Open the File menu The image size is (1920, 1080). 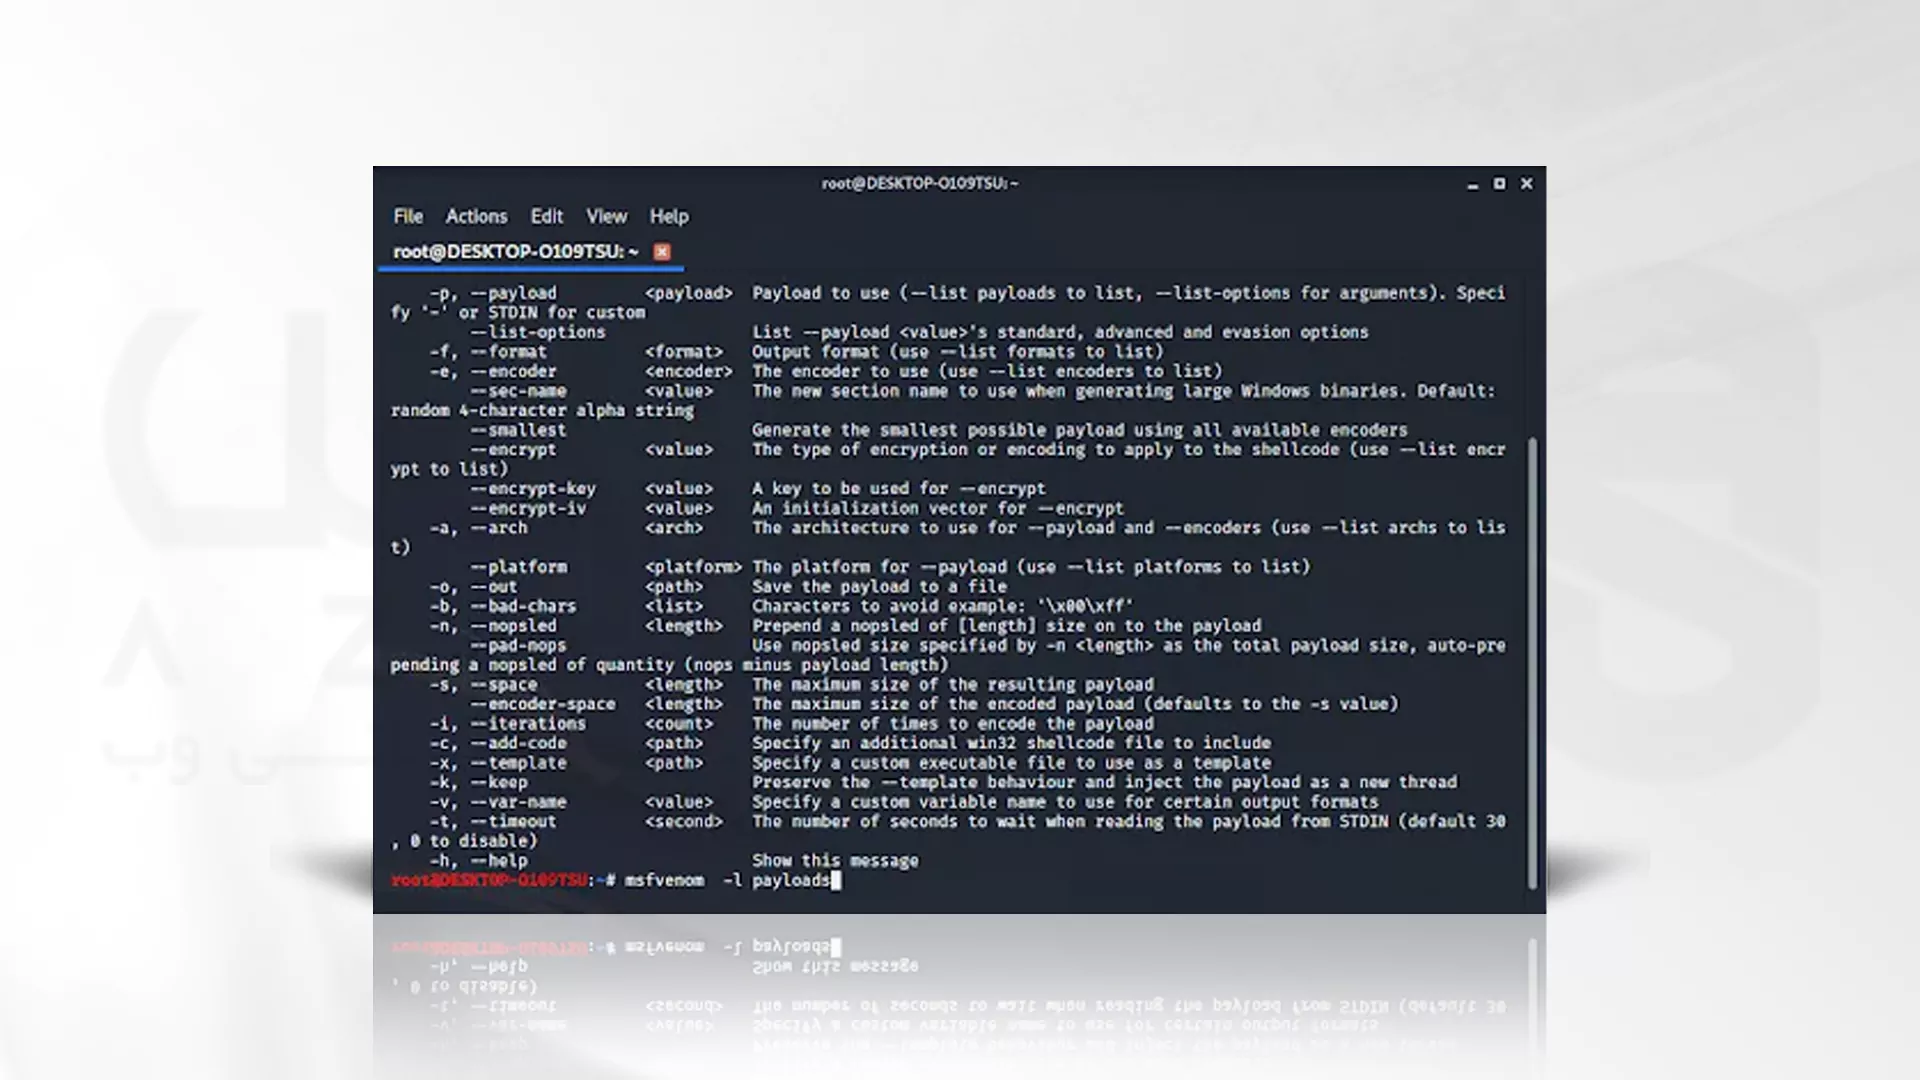408,216
